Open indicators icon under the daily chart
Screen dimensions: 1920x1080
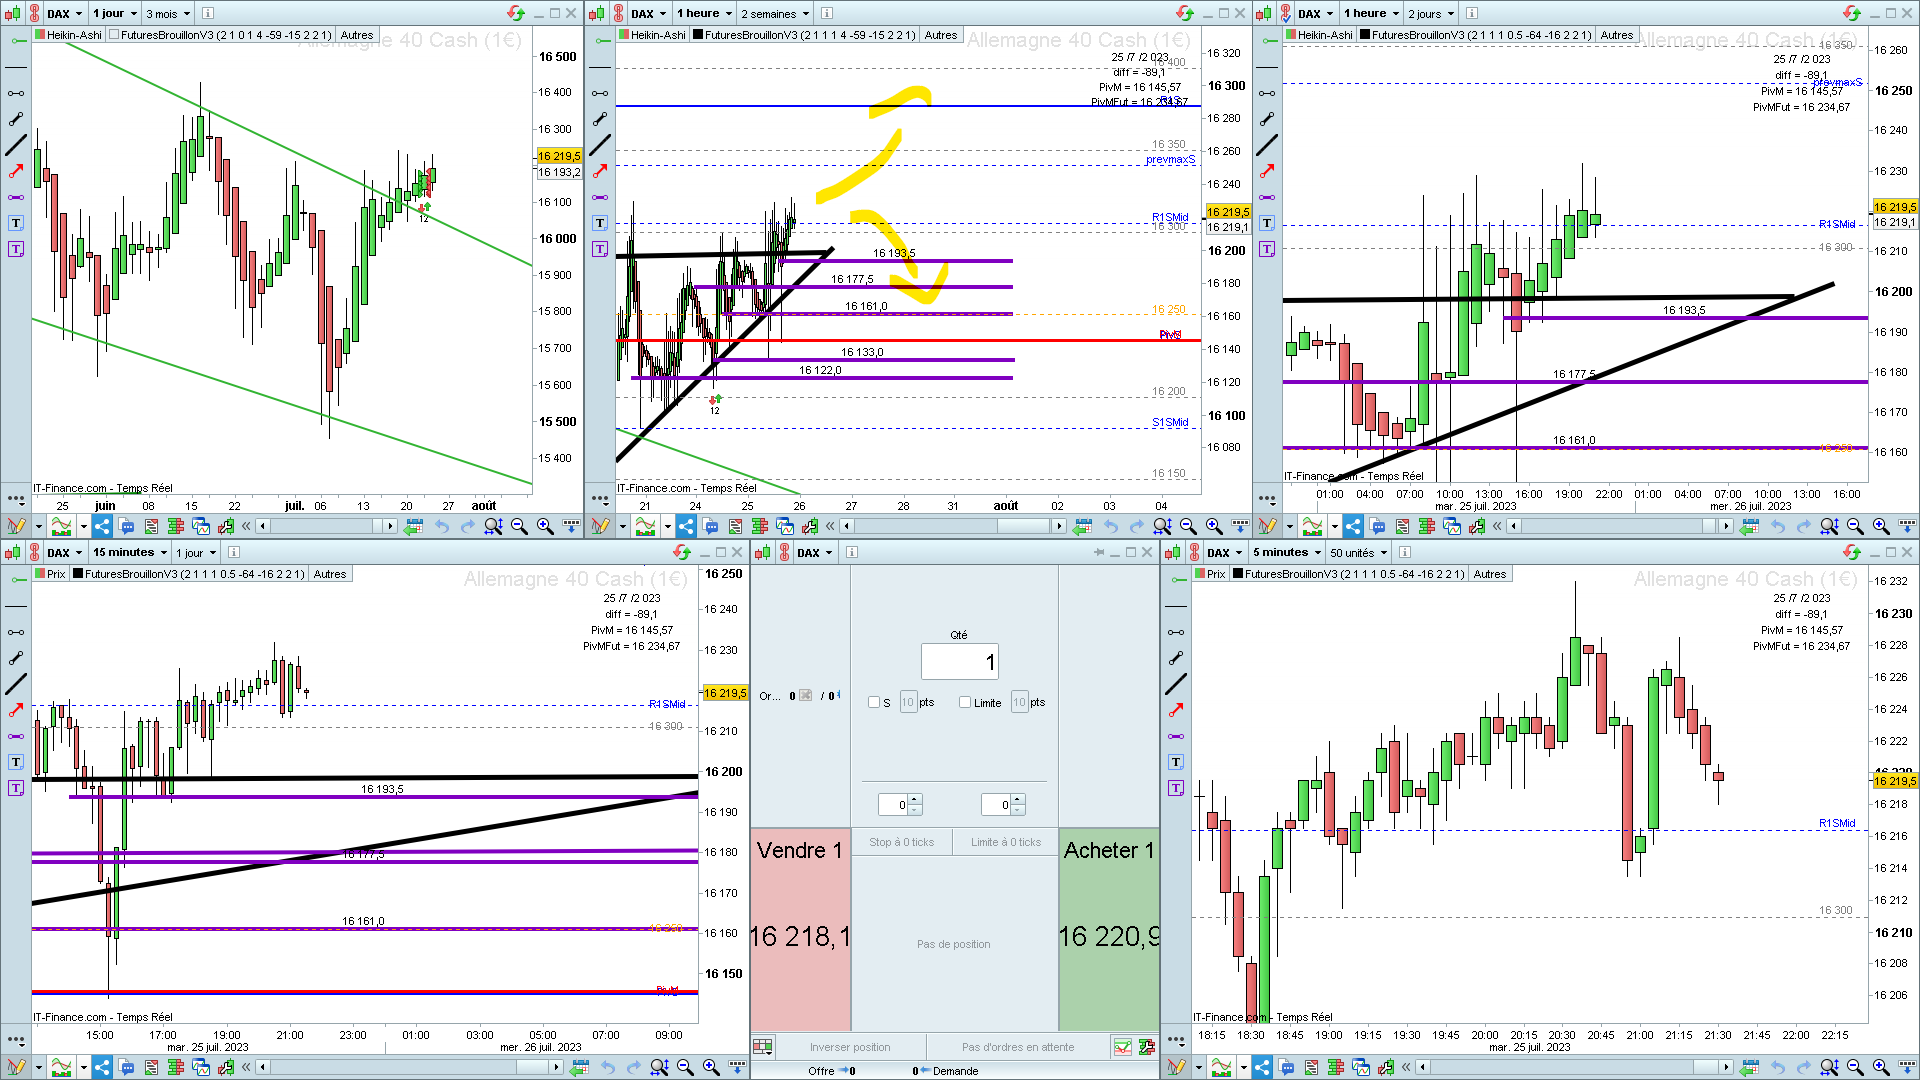(x=61, y=526)
